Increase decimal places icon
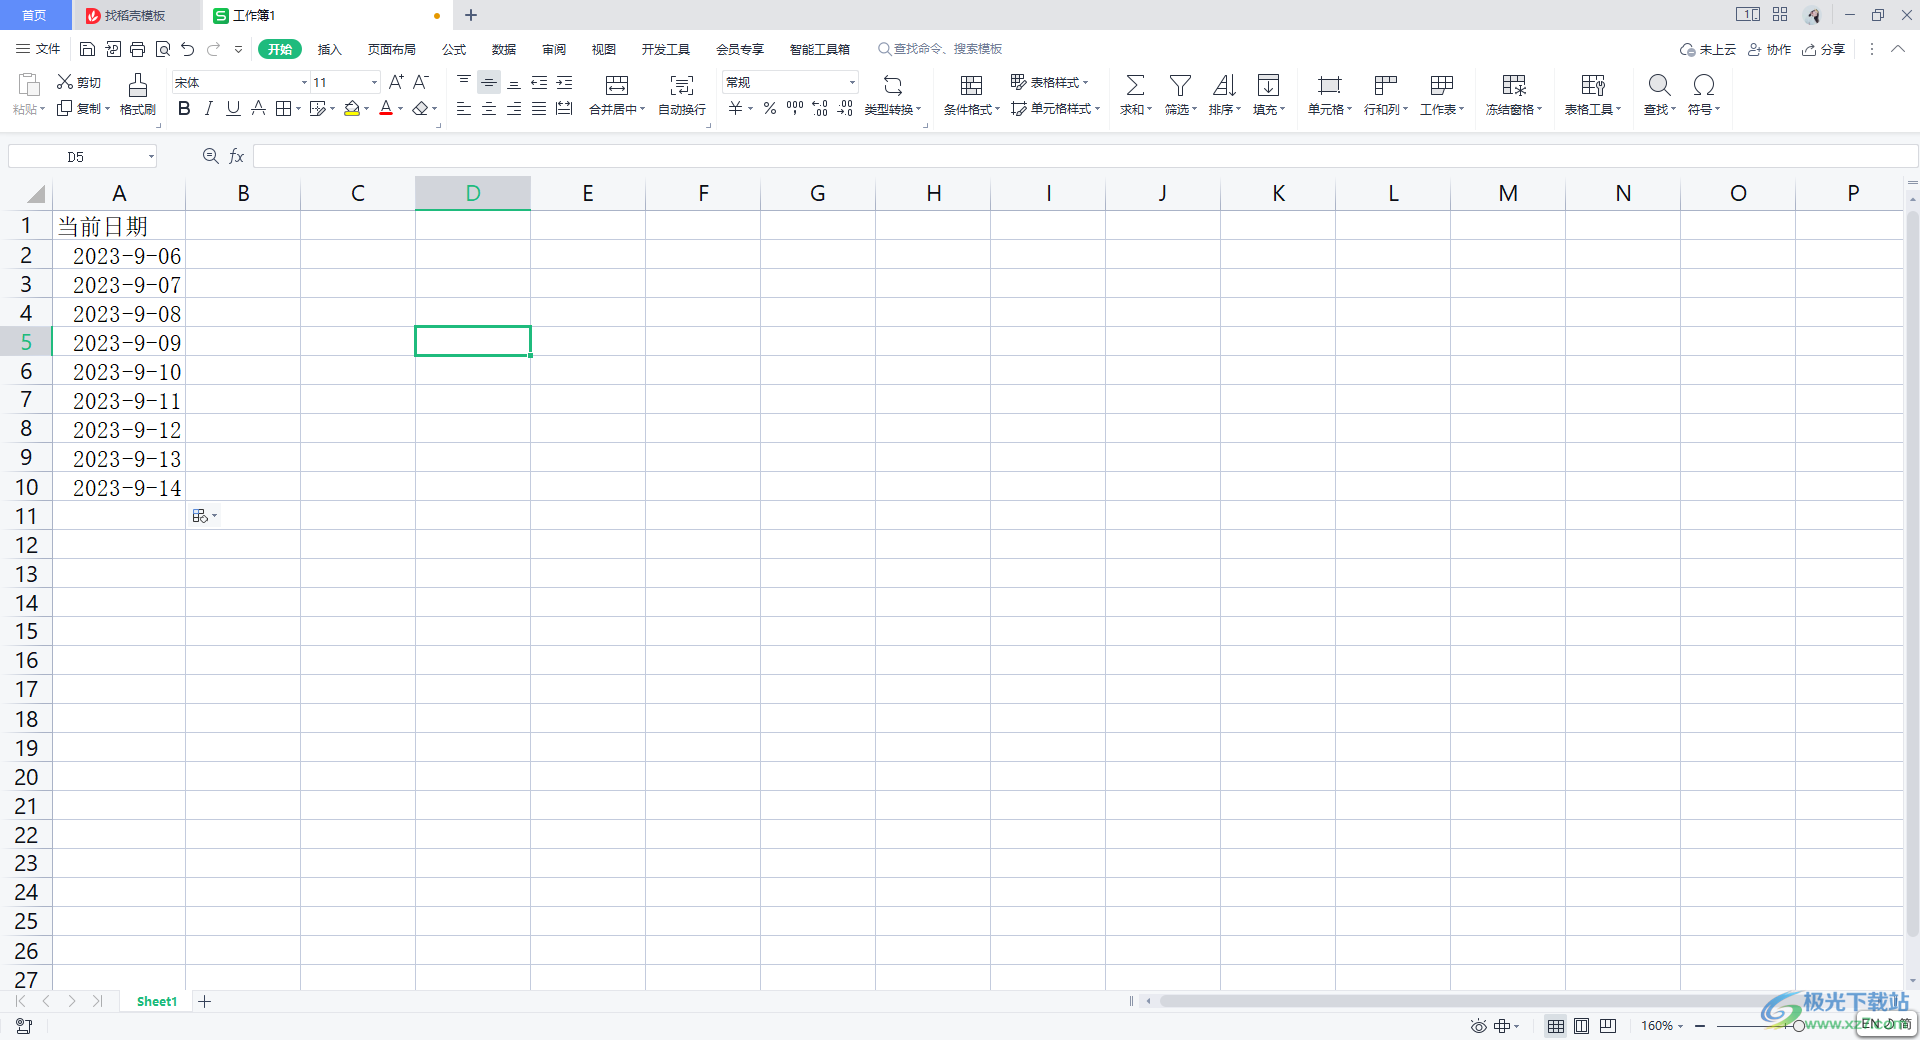Viewport: 1920px width, 1040px height. click(820, 108)
